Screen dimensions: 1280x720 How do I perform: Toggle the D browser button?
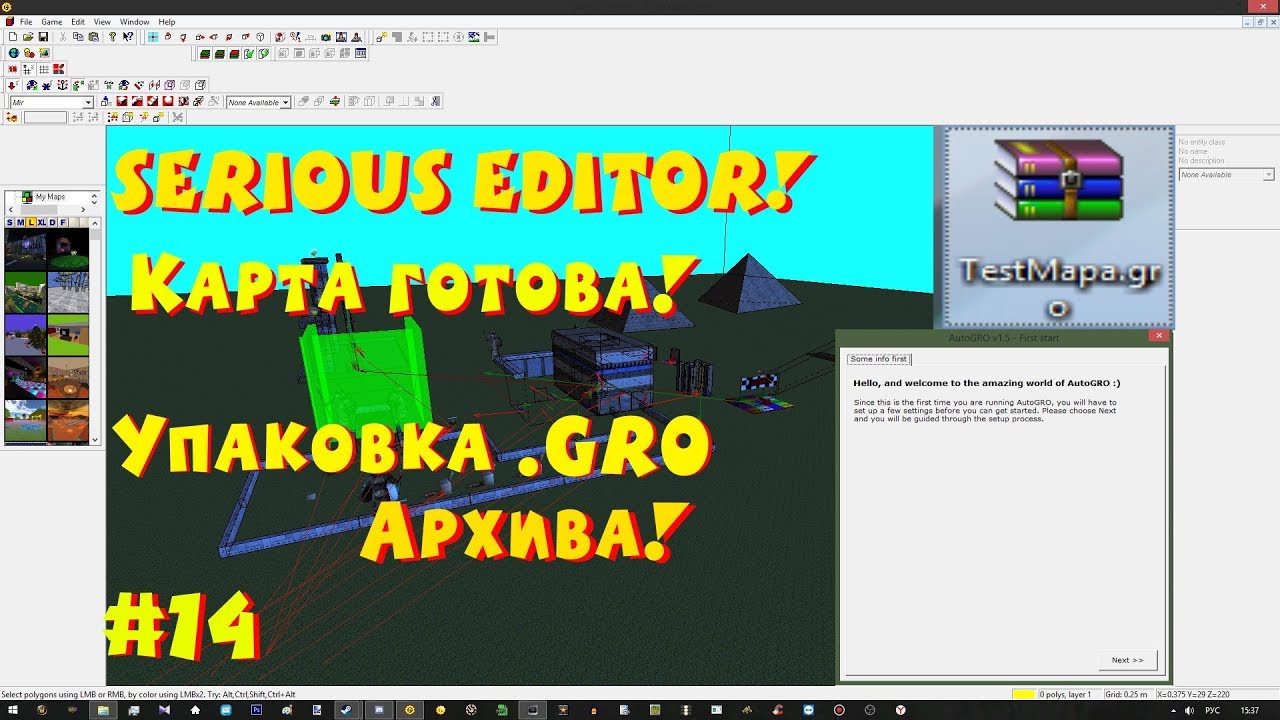pyautogui.click(x=52, y=222)
